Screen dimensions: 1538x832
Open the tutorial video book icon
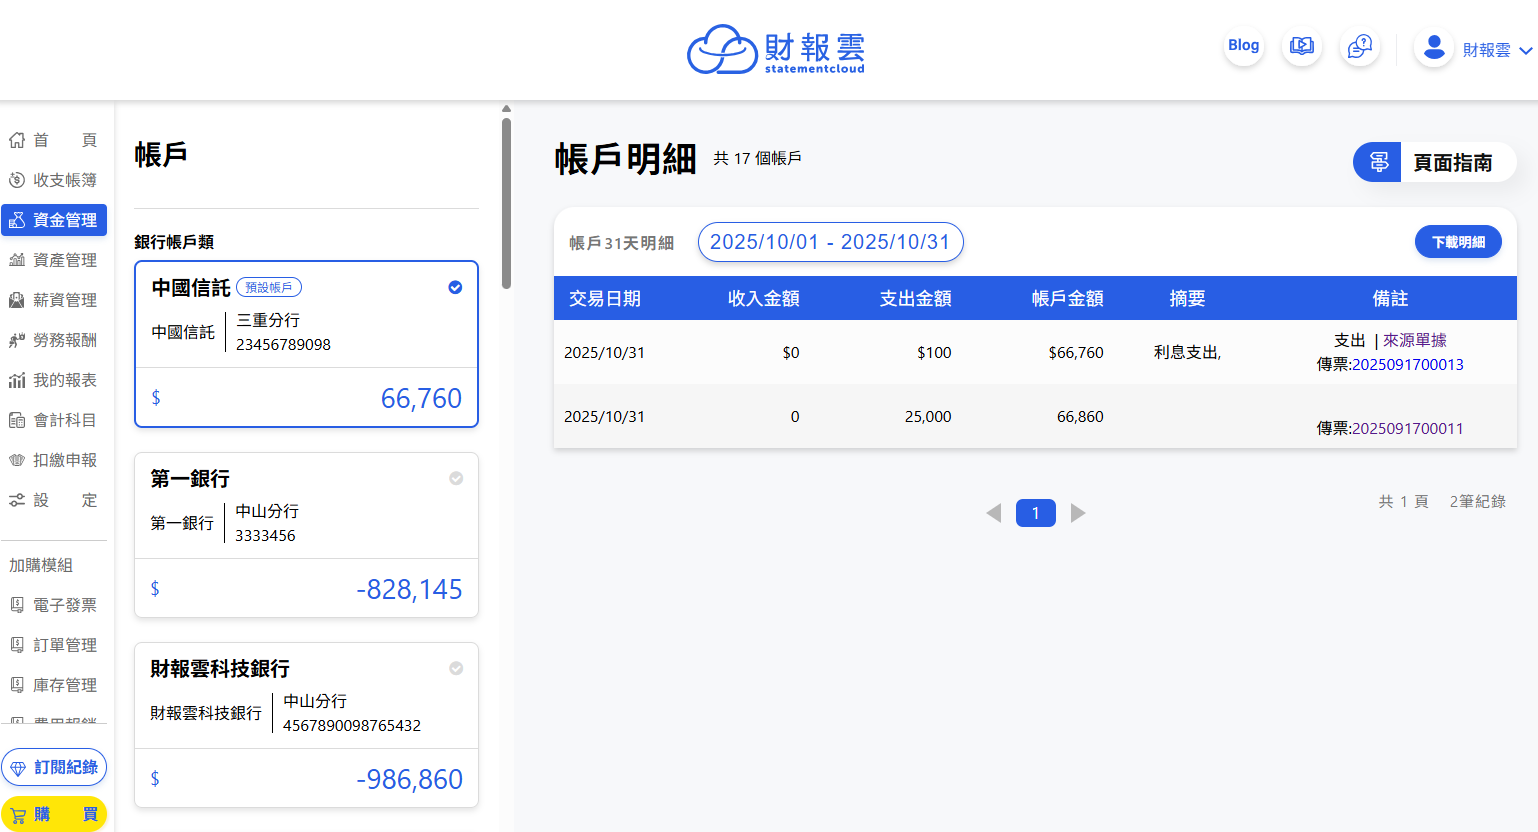(1301, 46)
